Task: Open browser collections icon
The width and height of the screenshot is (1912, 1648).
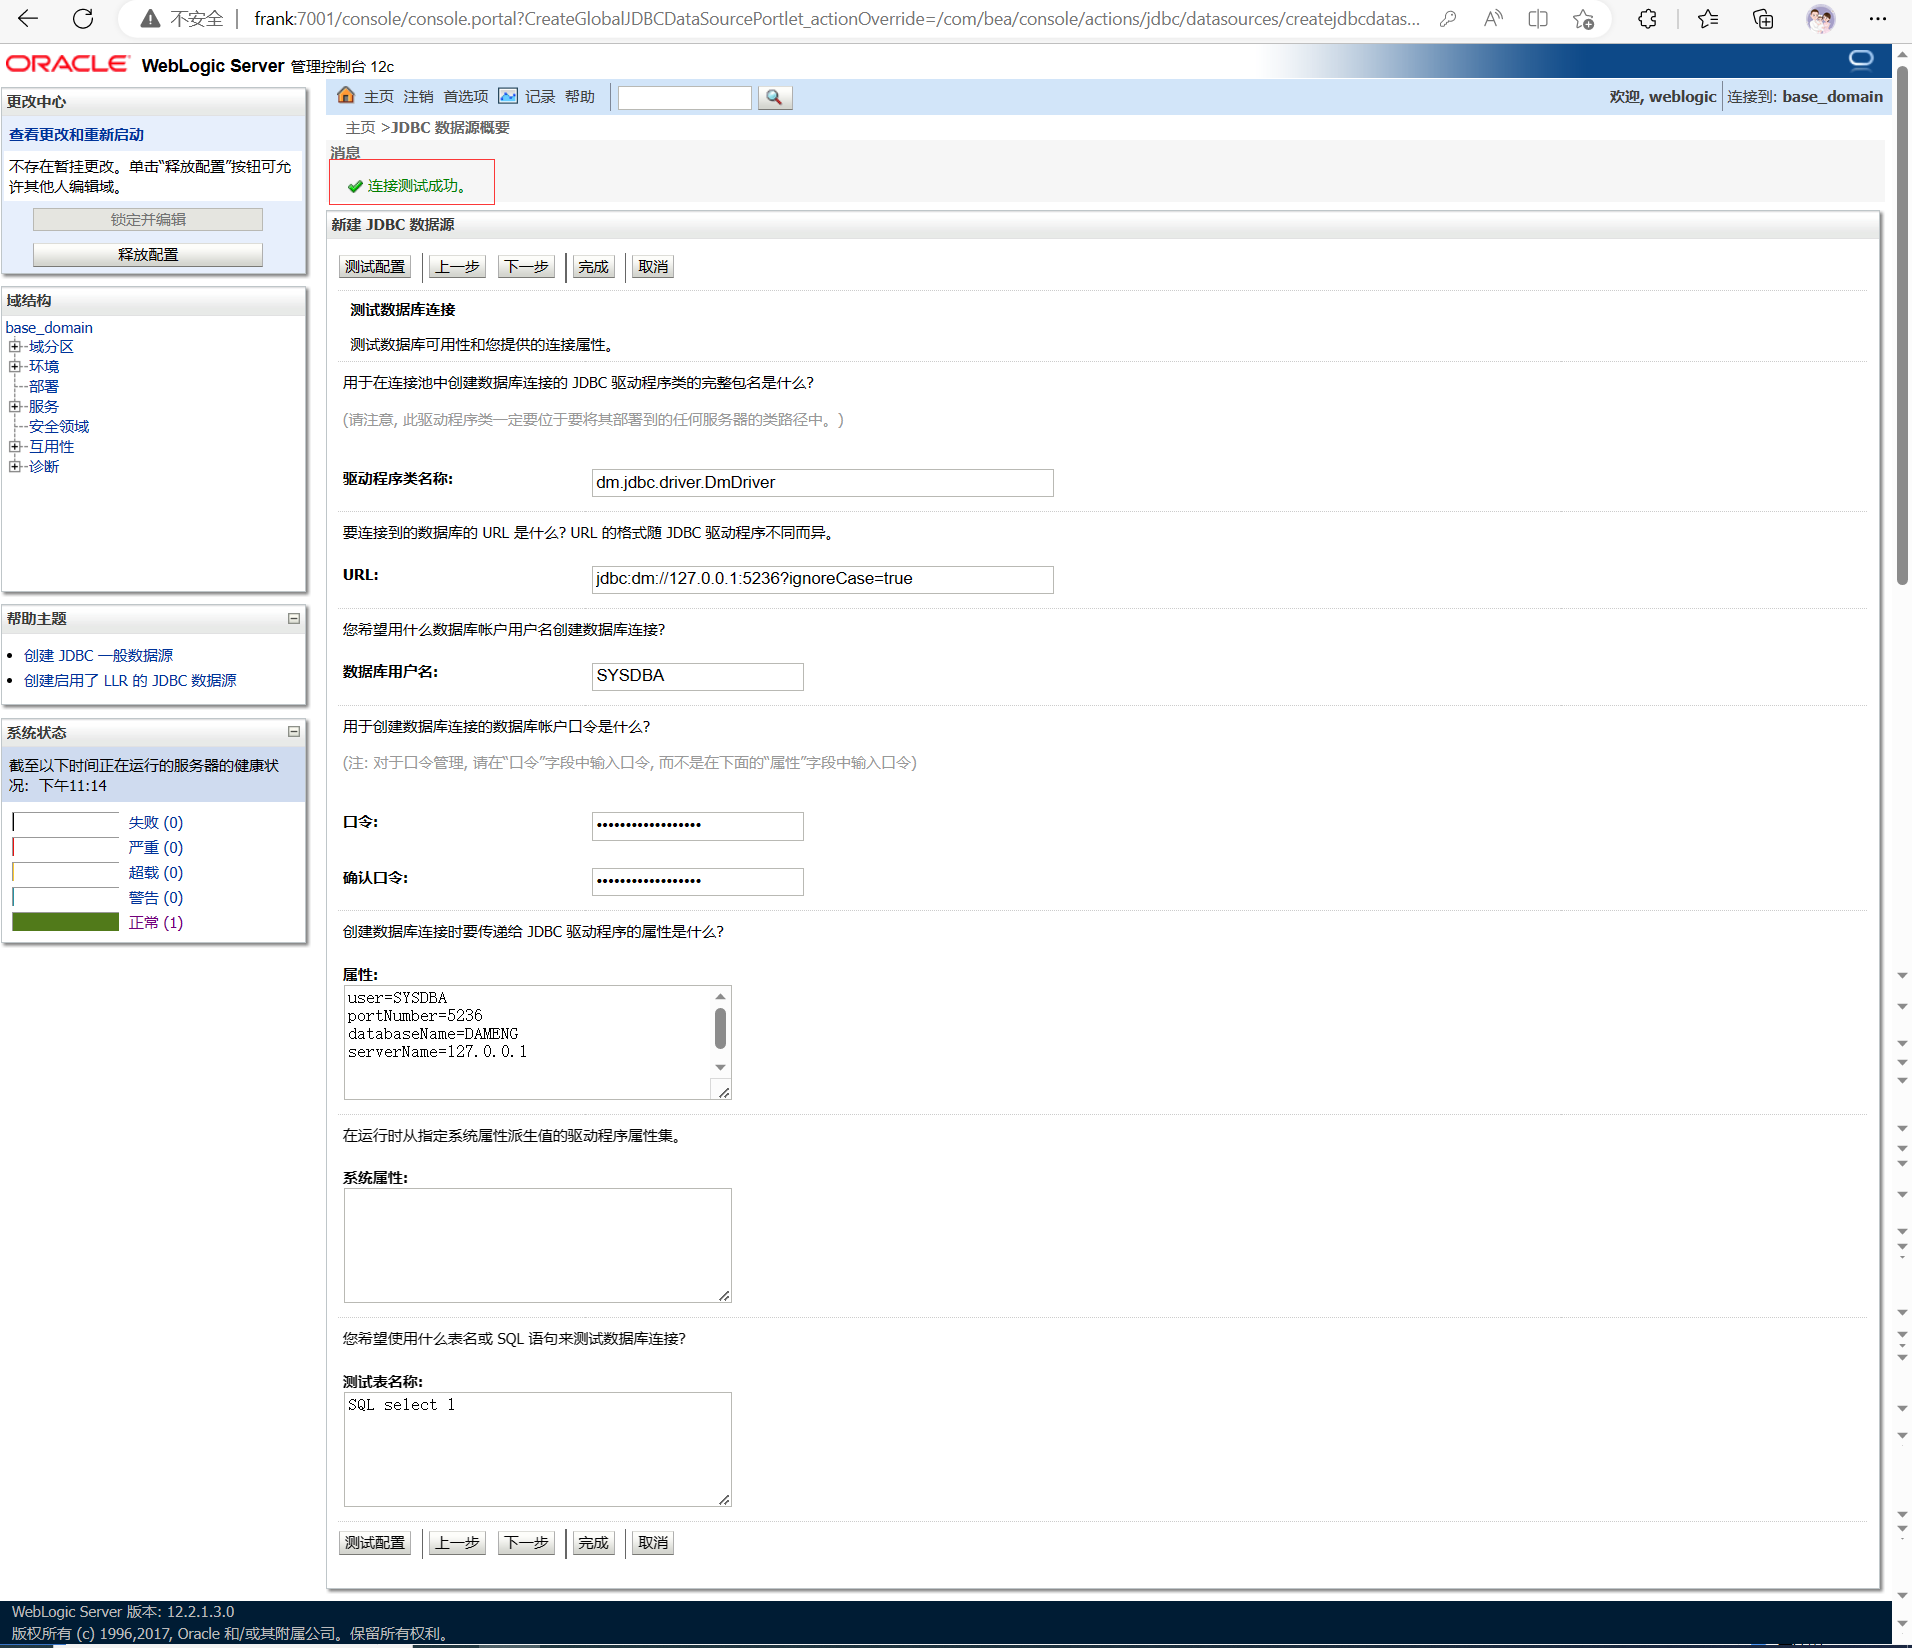Action: point(1763,19)
